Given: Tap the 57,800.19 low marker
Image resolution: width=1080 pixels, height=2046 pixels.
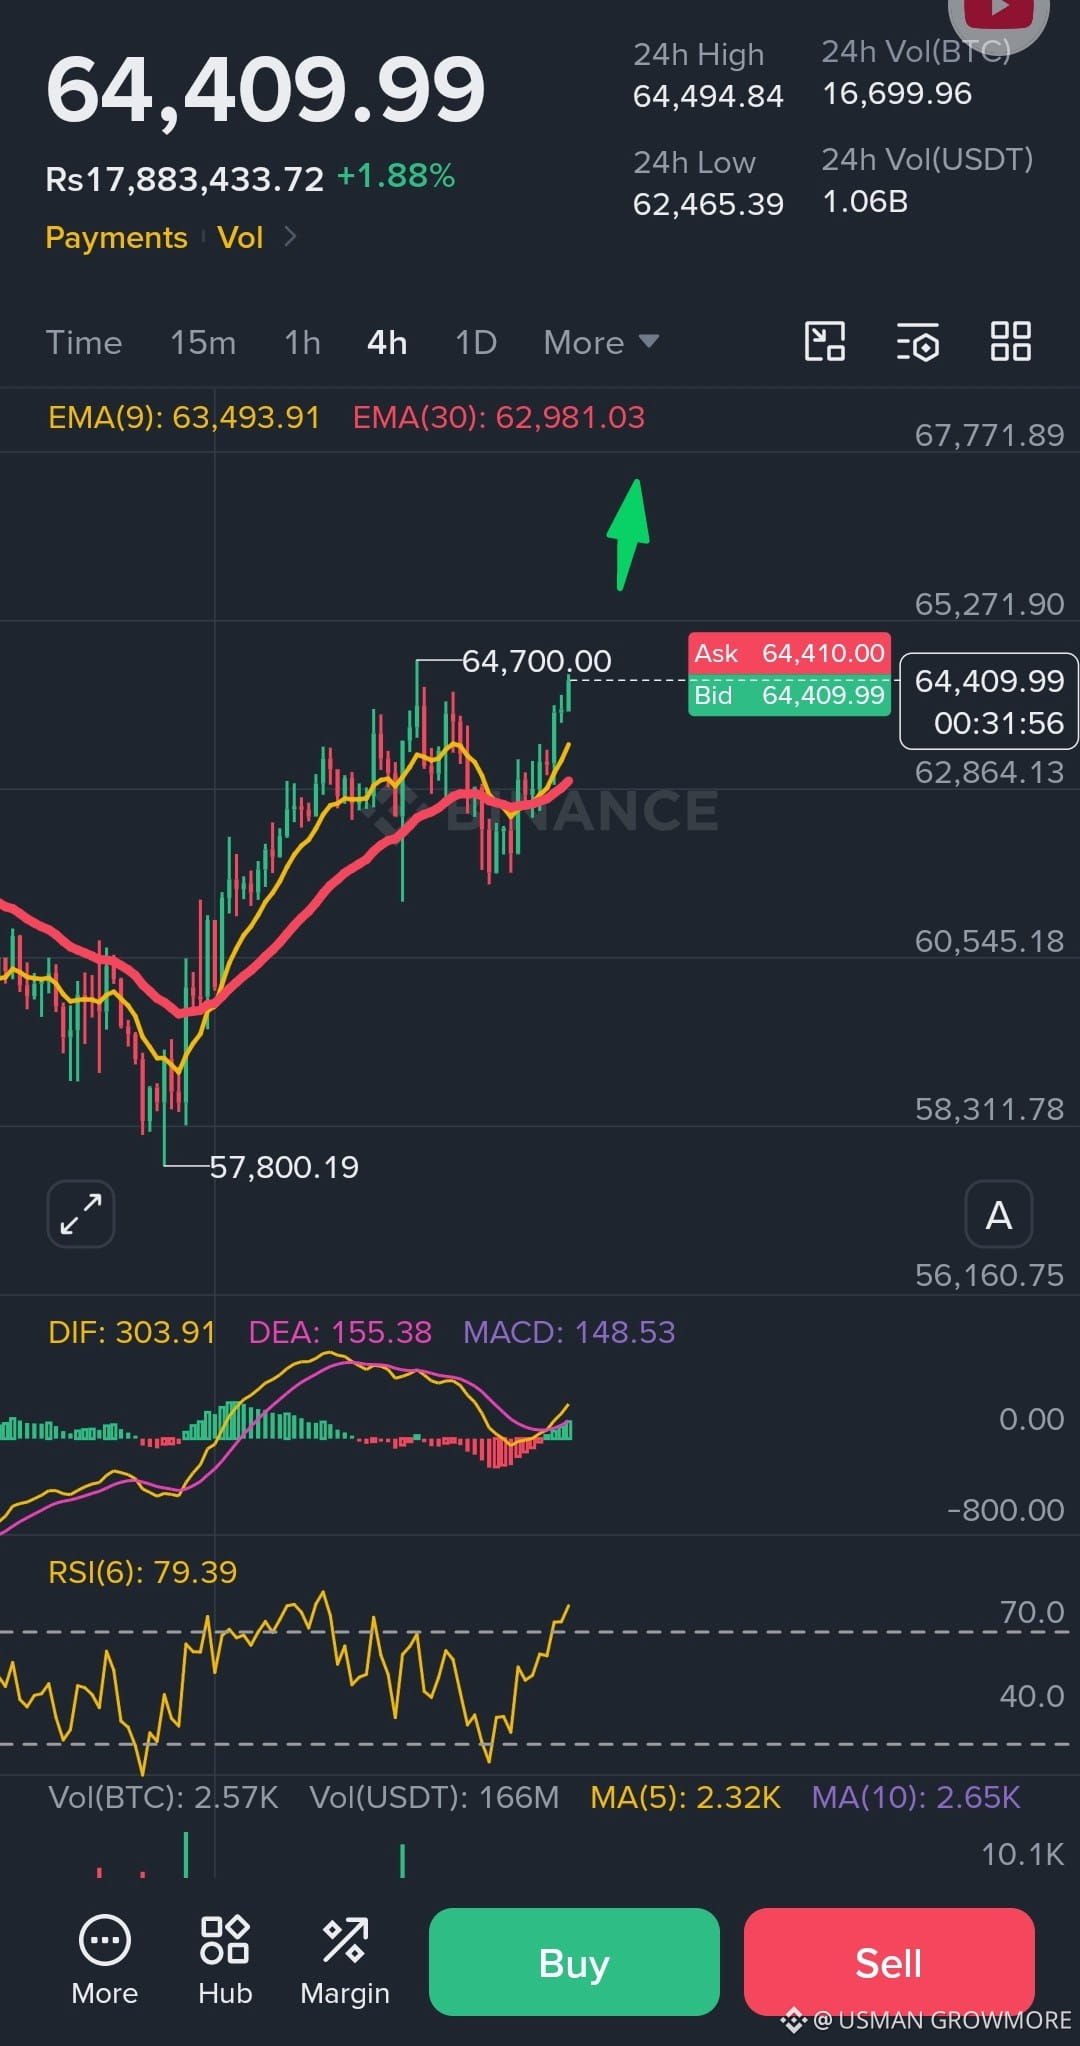Looking at the screenshot, I should (284, 1167).
